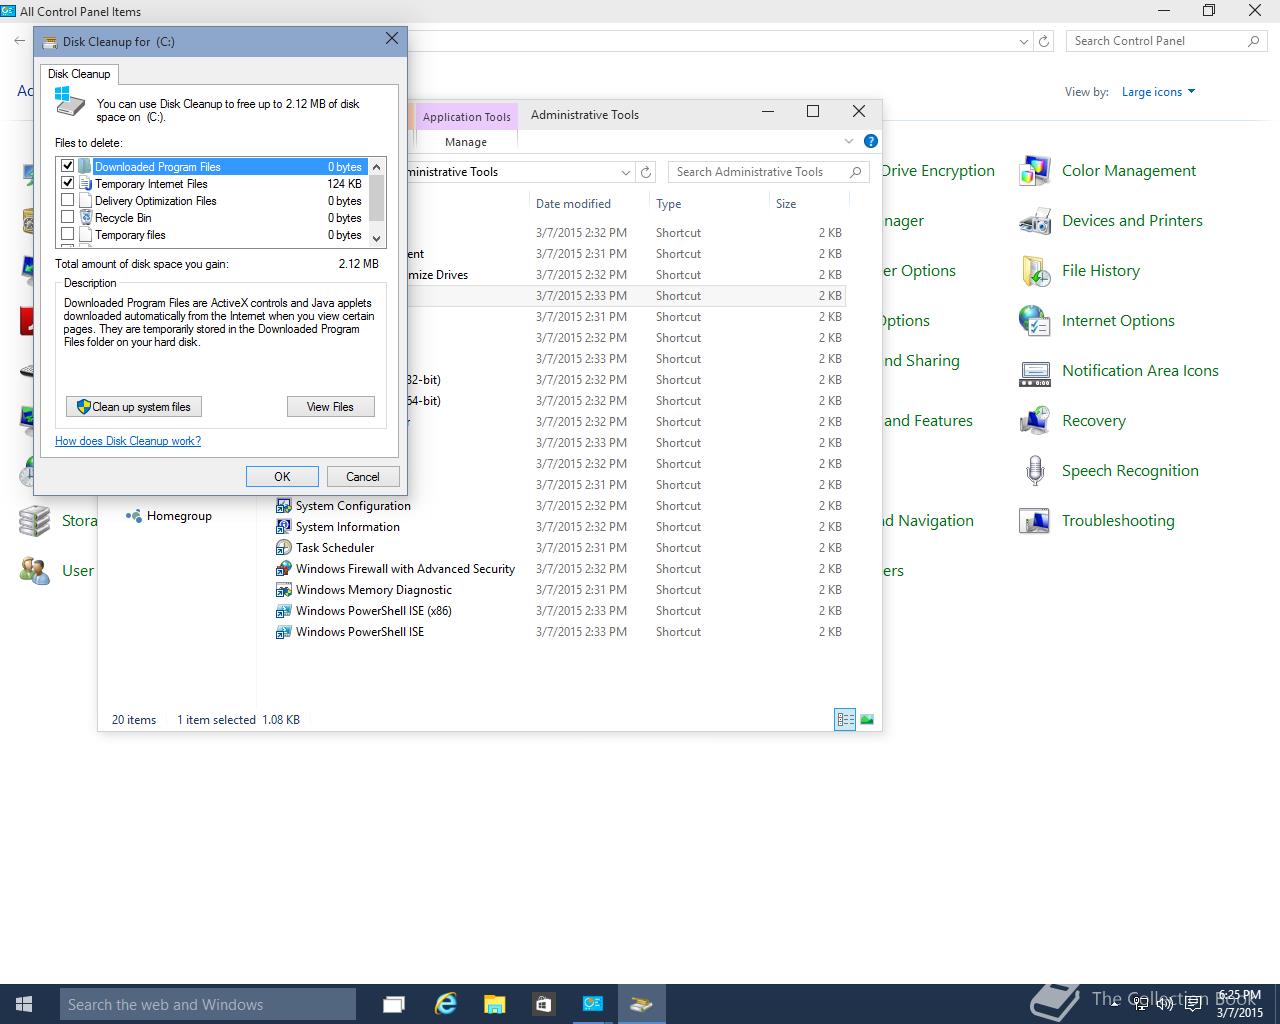Uncheck Downloaded Program Files checkbox

coord(68,166)
